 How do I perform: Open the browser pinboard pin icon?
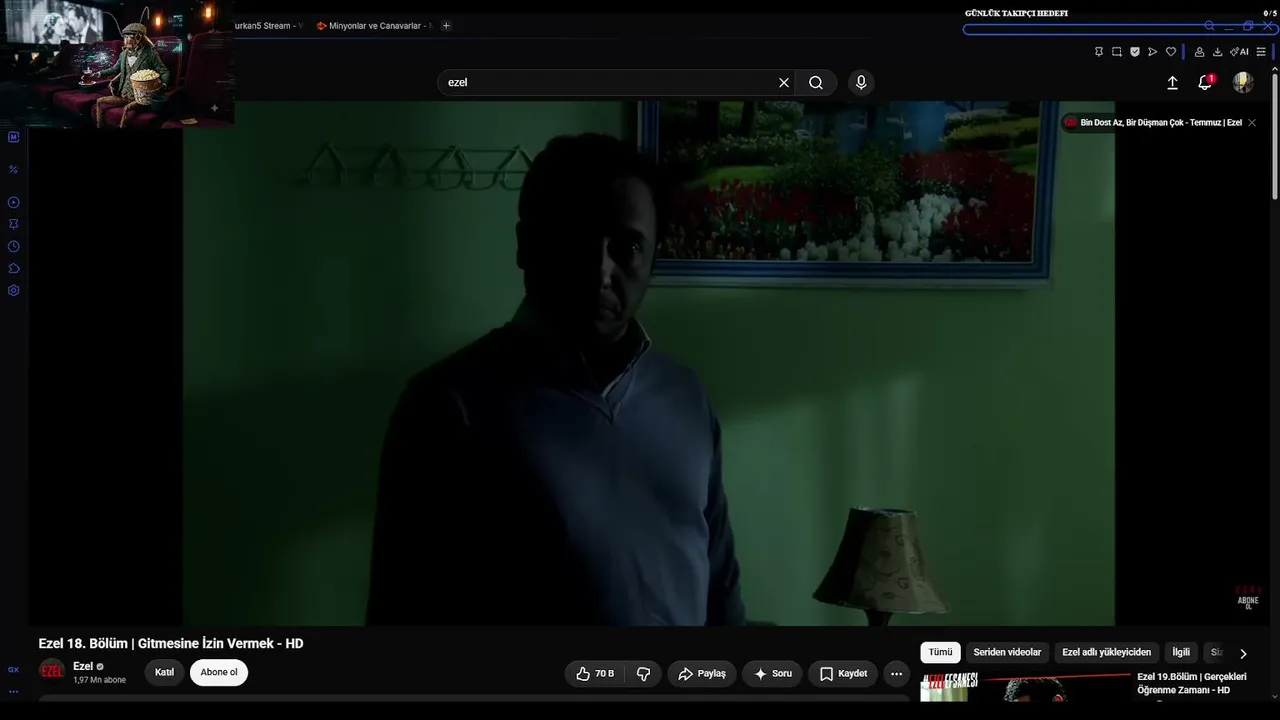[1099, 52]
